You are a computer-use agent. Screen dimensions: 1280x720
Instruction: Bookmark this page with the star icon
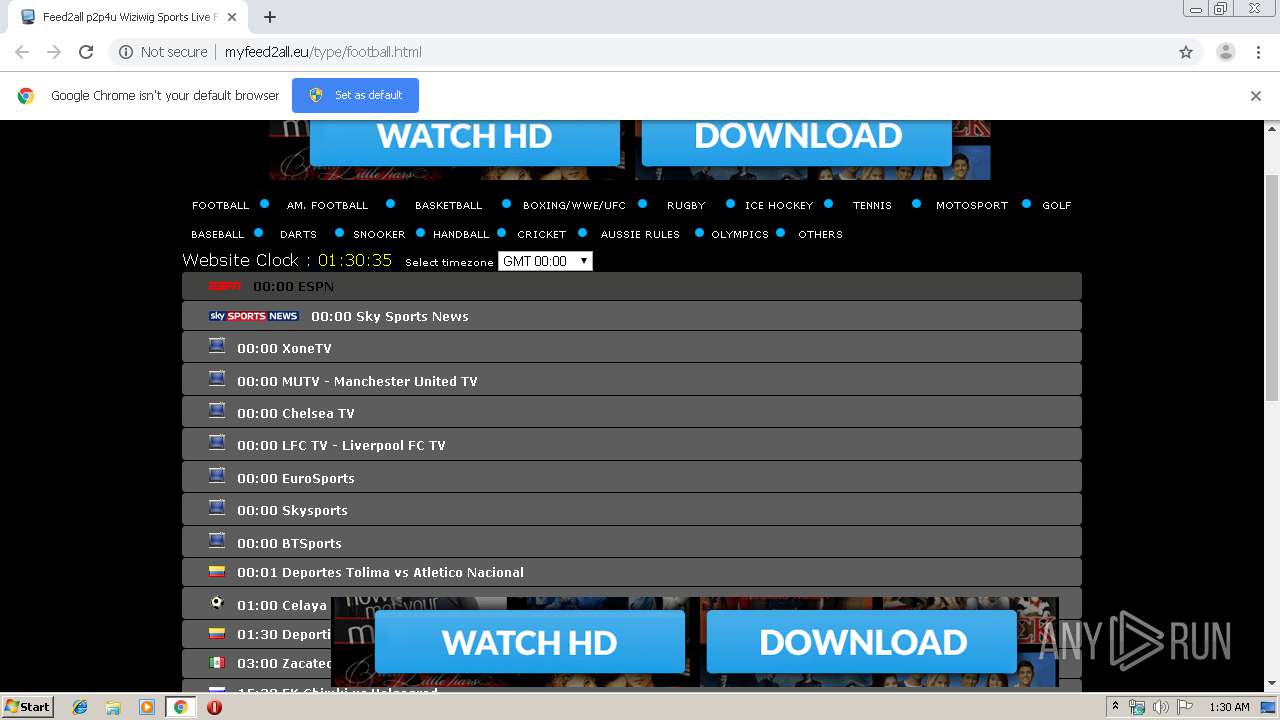tap(1186, 52)
